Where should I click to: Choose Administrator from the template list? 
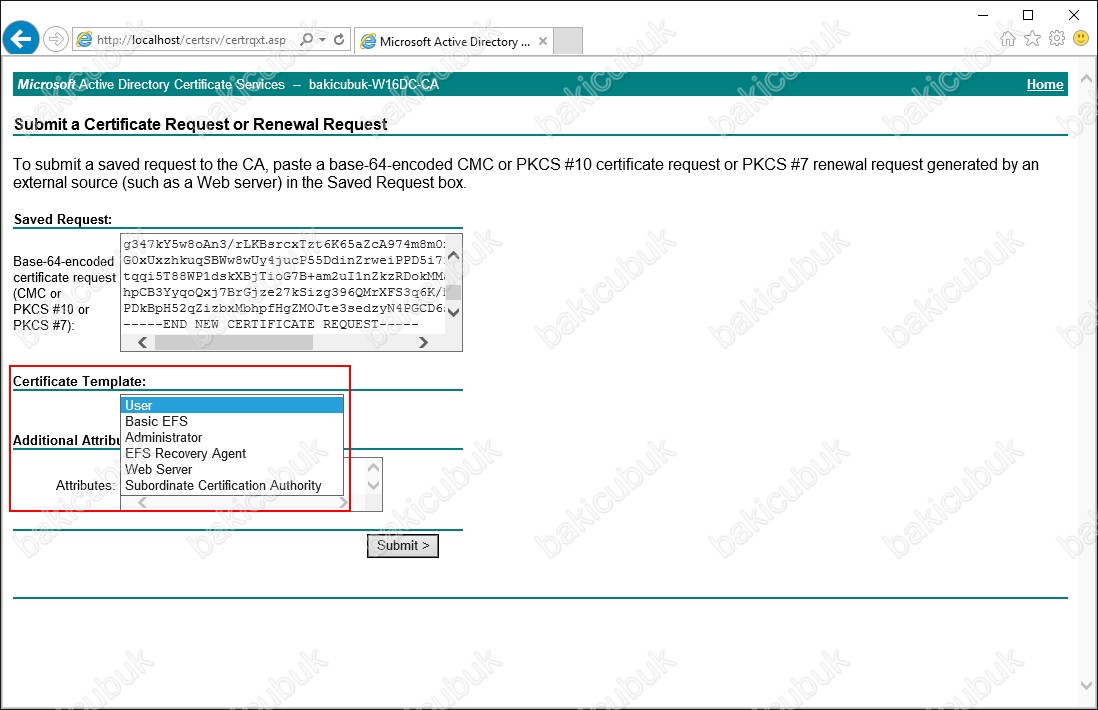pos(232,438)
